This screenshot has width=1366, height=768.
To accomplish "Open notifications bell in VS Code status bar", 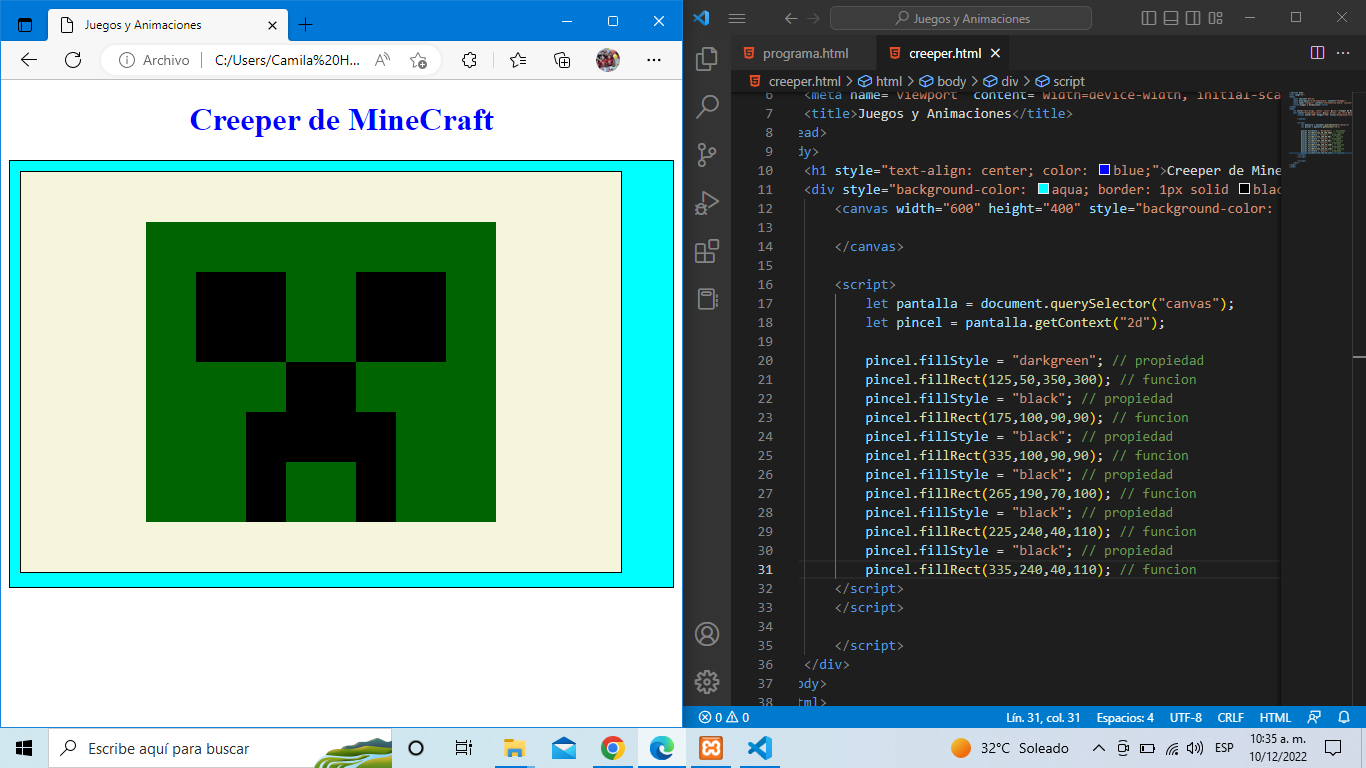I will pyautogui.click(x=1344, y=717).
